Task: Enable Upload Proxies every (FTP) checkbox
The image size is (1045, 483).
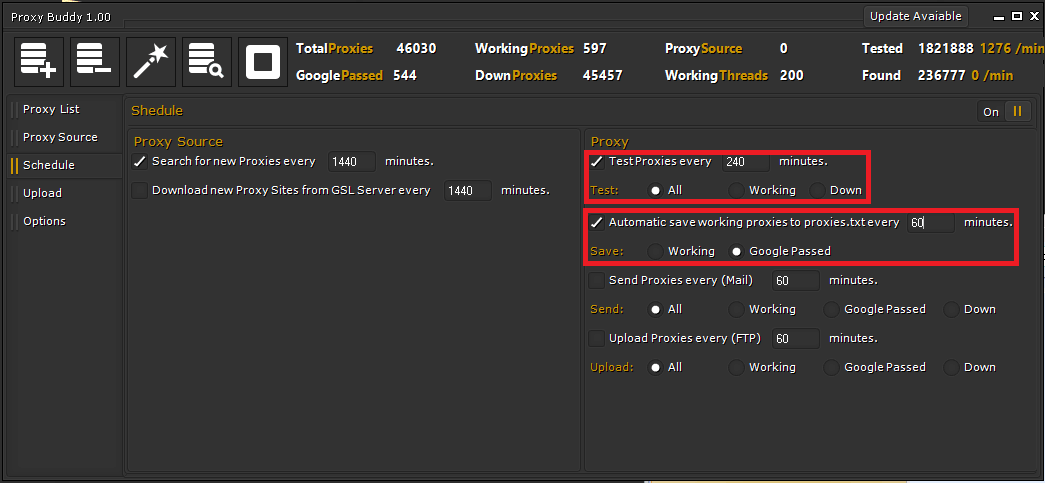Action: (x=596, y=338)
